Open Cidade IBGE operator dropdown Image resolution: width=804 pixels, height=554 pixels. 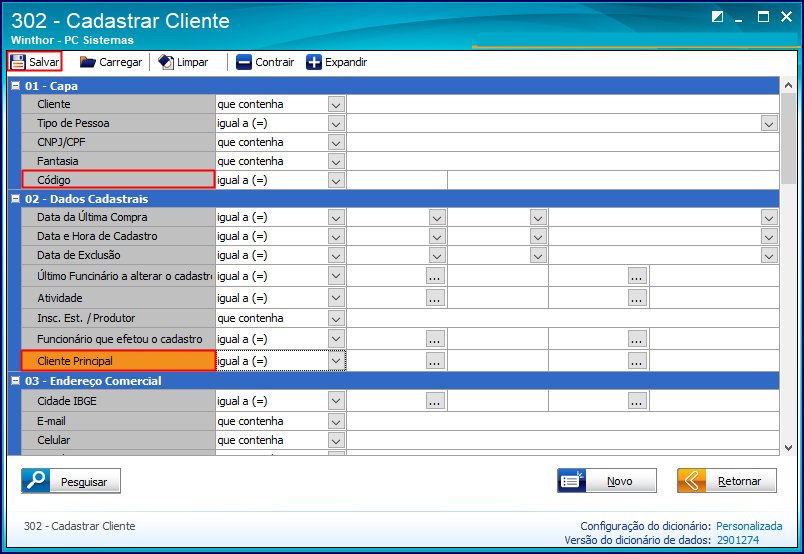point(336,401)
